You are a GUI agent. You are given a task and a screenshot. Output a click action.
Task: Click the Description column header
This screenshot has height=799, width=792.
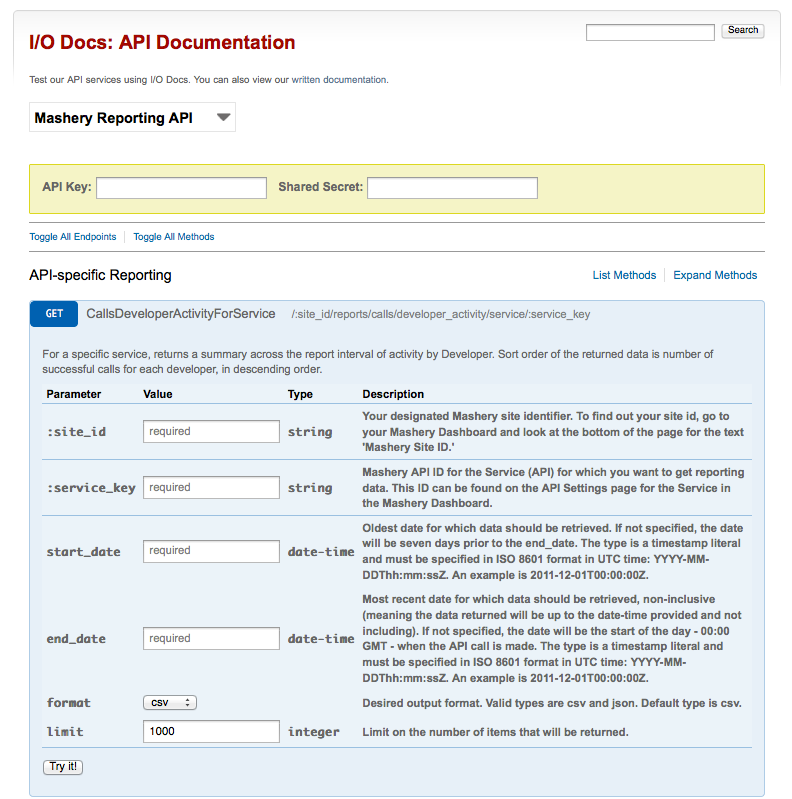393,394
